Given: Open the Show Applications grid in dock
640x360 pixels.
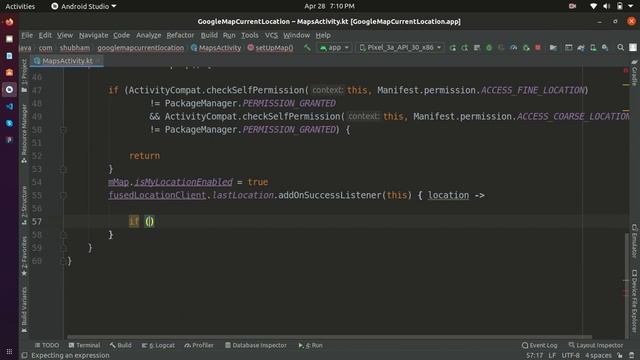Looking at the screenshot, I should (9, 351).
